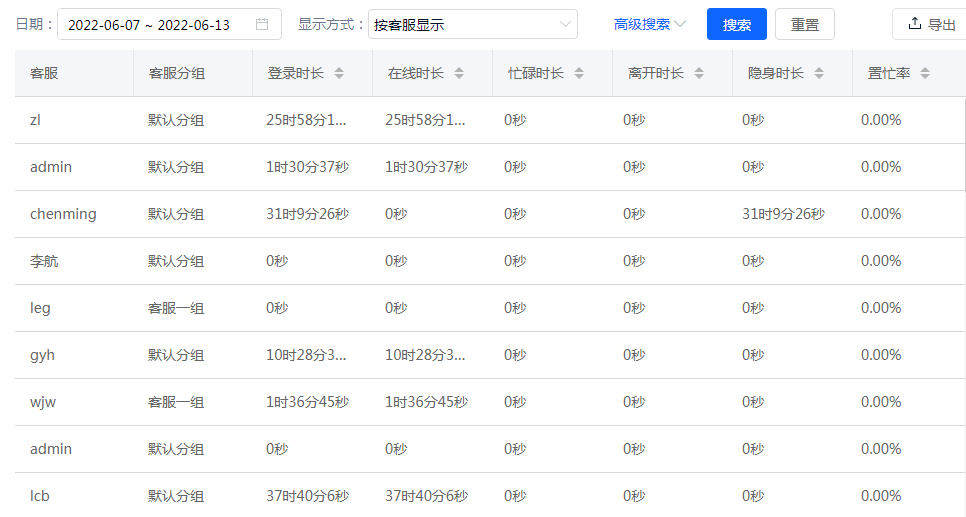Expand 高级搜索 advanced search options

[x=650, y=25]
